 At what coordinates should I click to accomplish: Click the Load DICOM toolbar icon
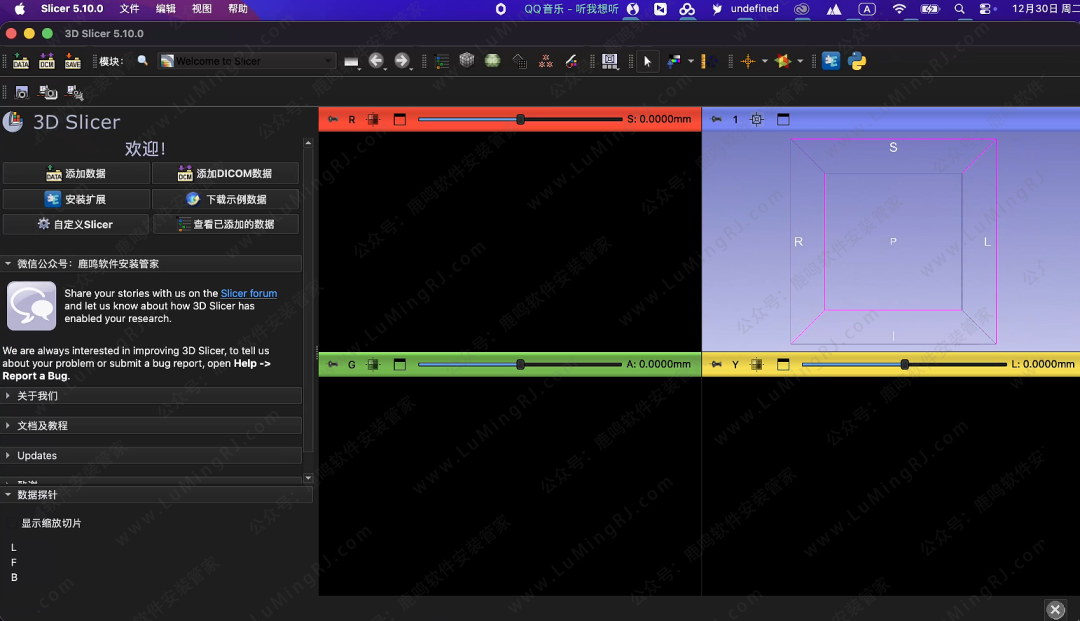tap(46, 62)
